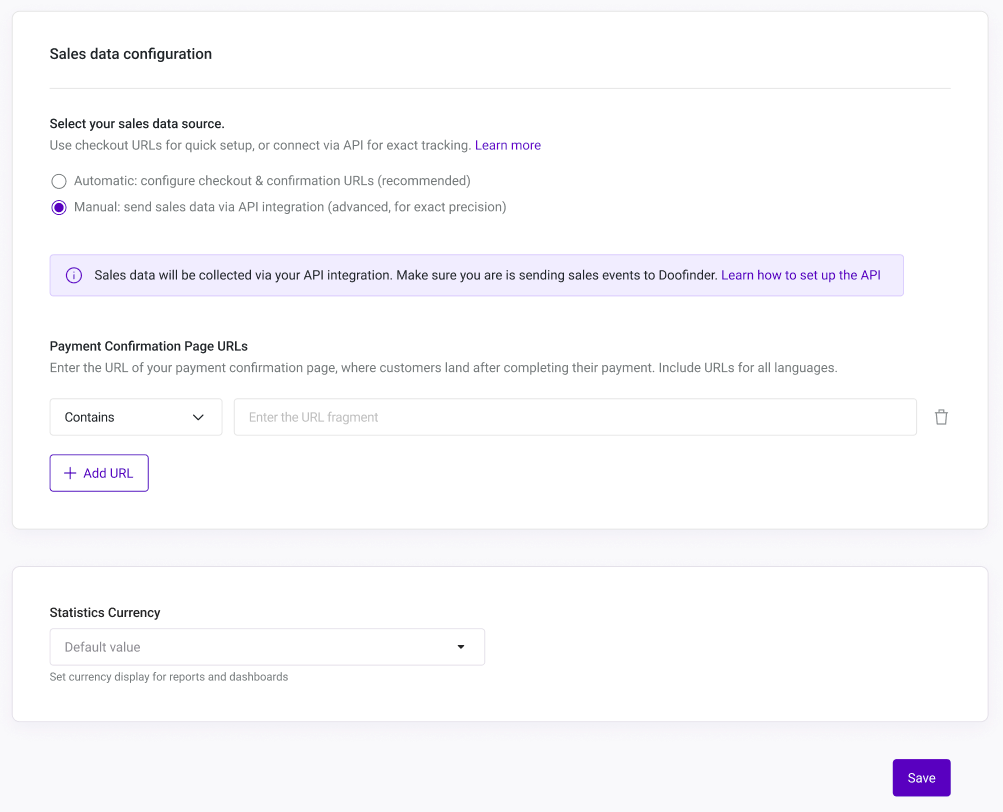1003x812 pixels.
Task: Enable the recommended Automatic sales data option
Action: 58,181
